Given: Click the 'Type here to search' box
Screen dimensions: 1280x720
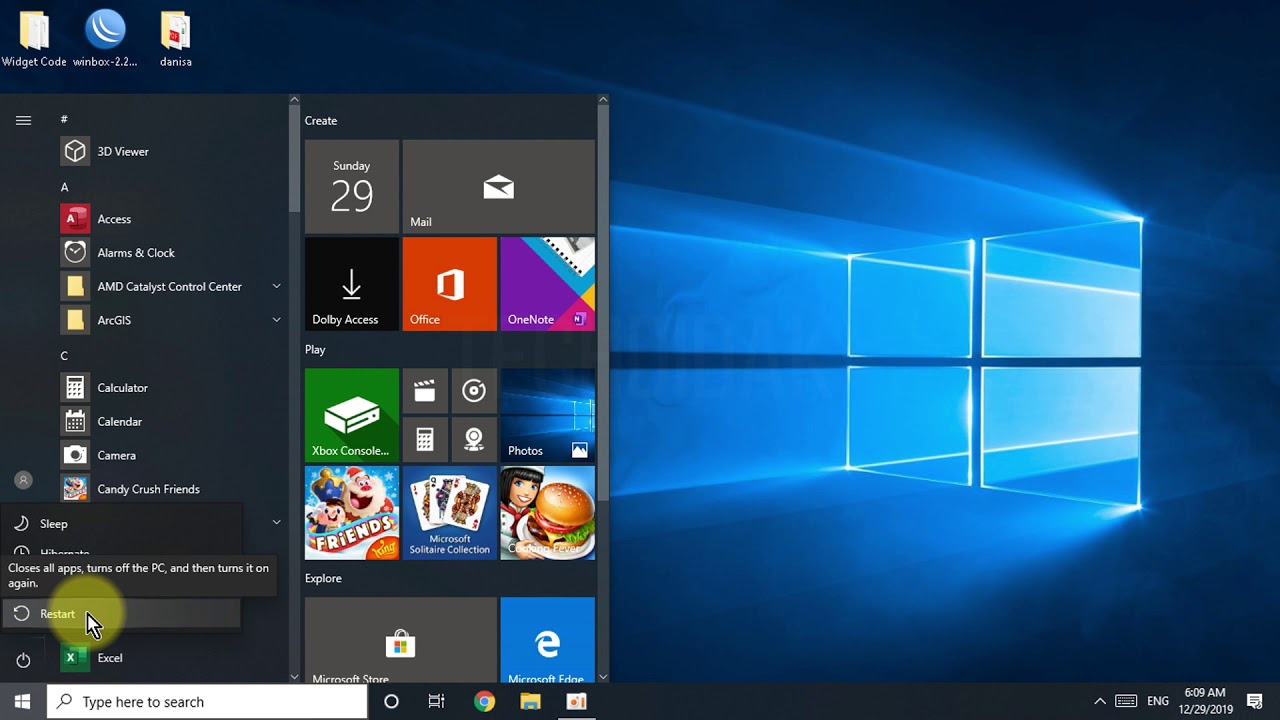Looking at the screenshot, I should pos(207,702).
